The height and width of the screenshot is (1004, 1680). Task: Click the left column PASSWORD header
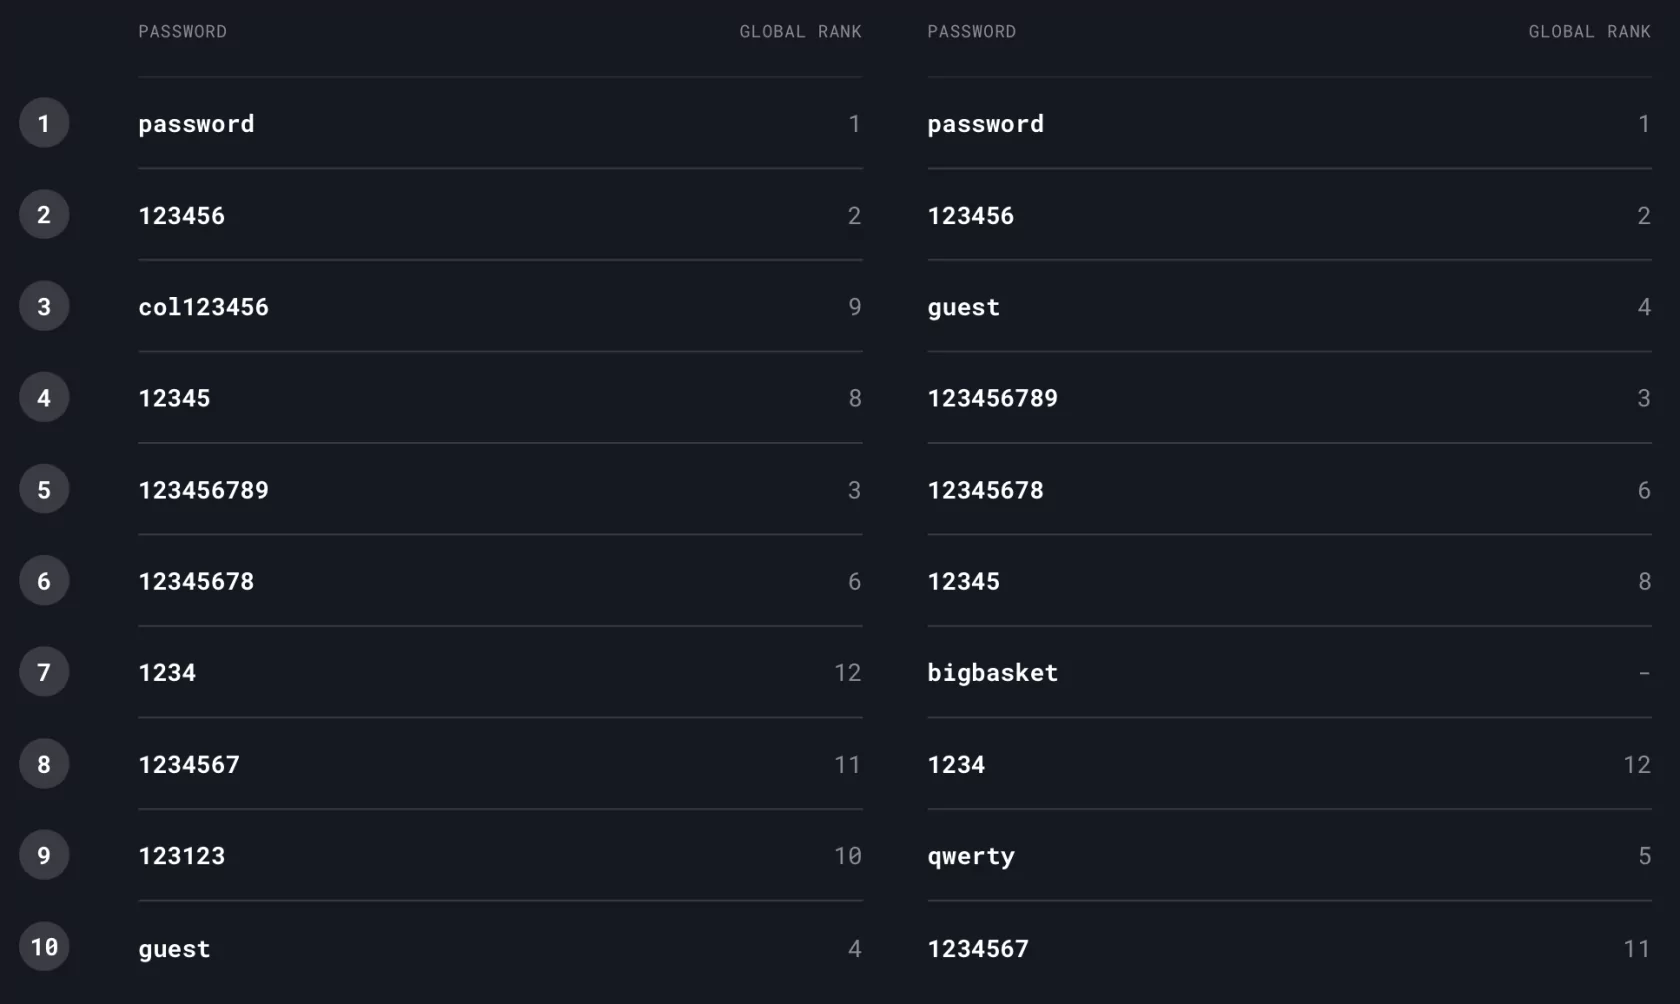point(182,32)
